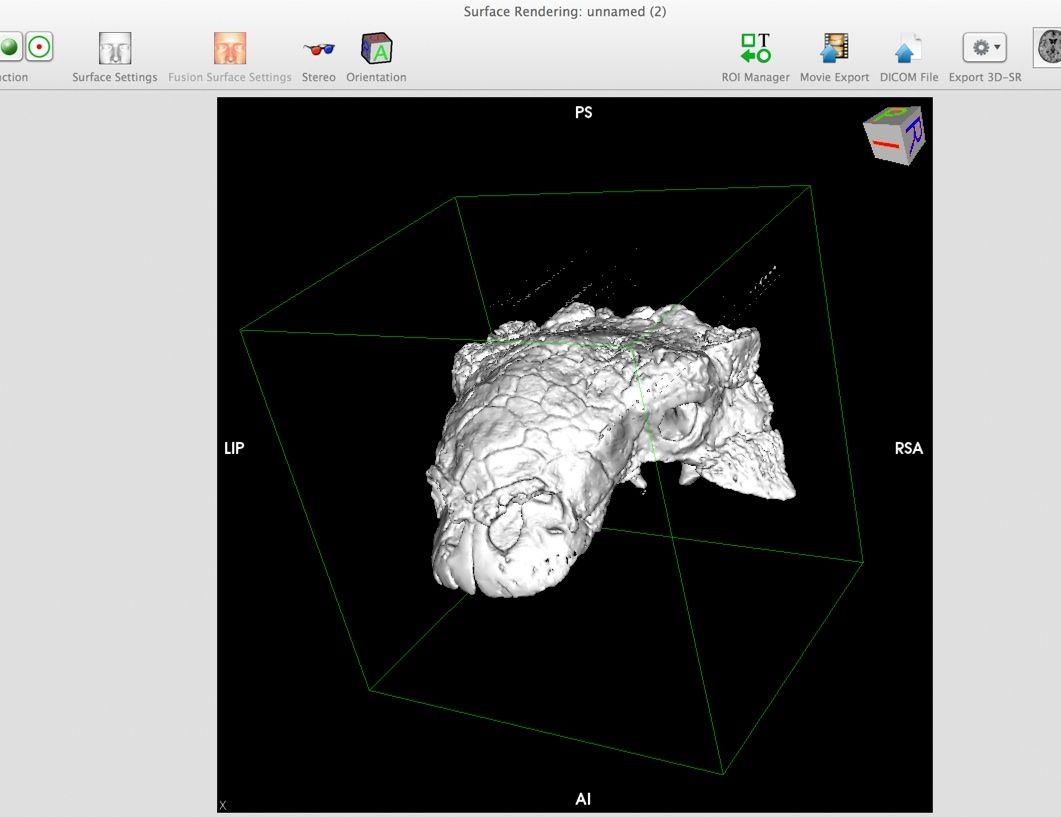Select the Surface Settings toolbar entry
The height and width of the screenshot is (817, 1061).
click(113, 76)
